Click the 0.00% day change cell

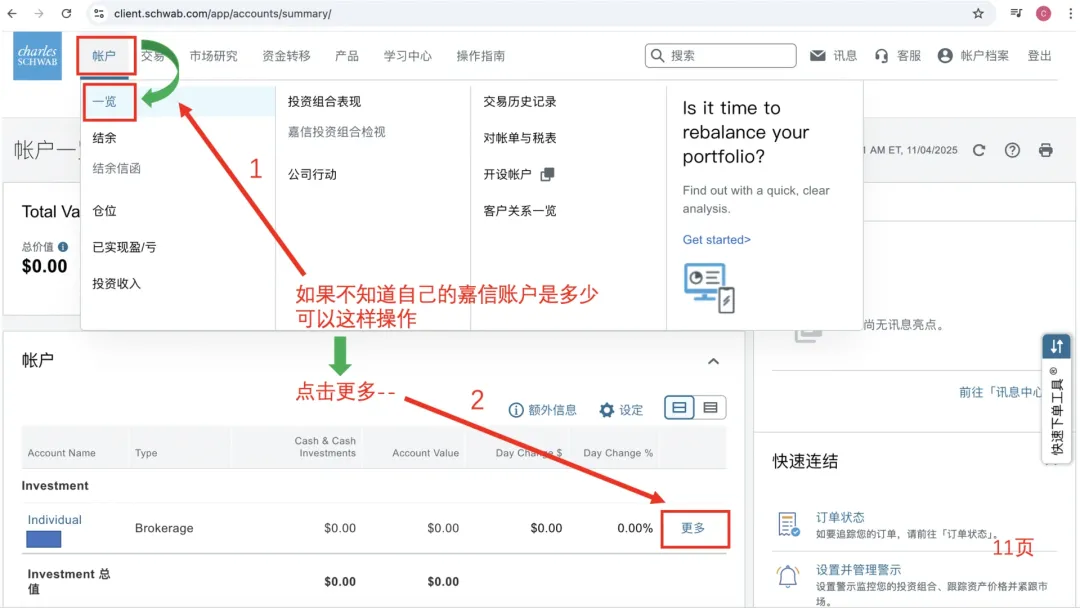tap(634, 528)
